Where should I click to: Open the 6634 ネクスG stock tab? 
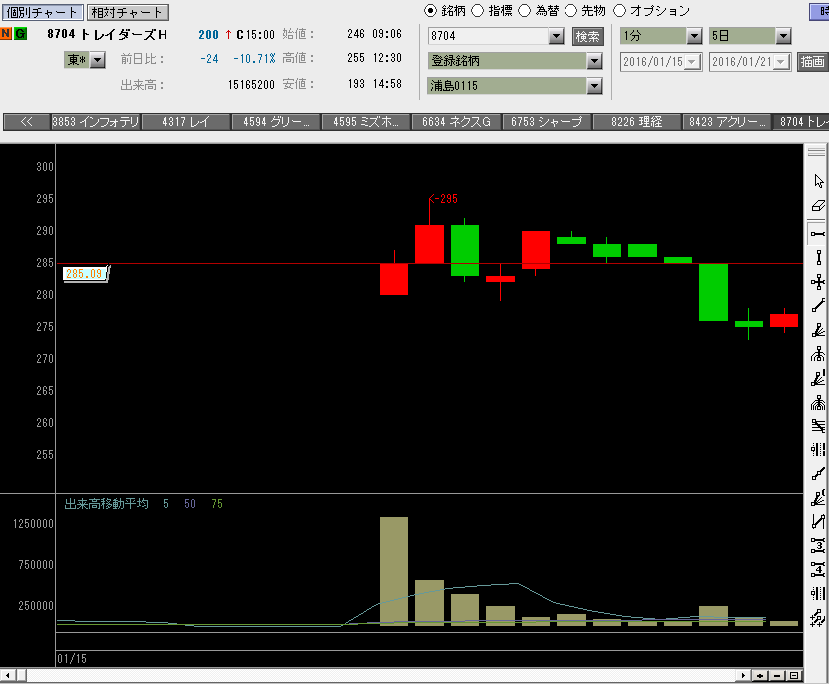coord(456,122)
